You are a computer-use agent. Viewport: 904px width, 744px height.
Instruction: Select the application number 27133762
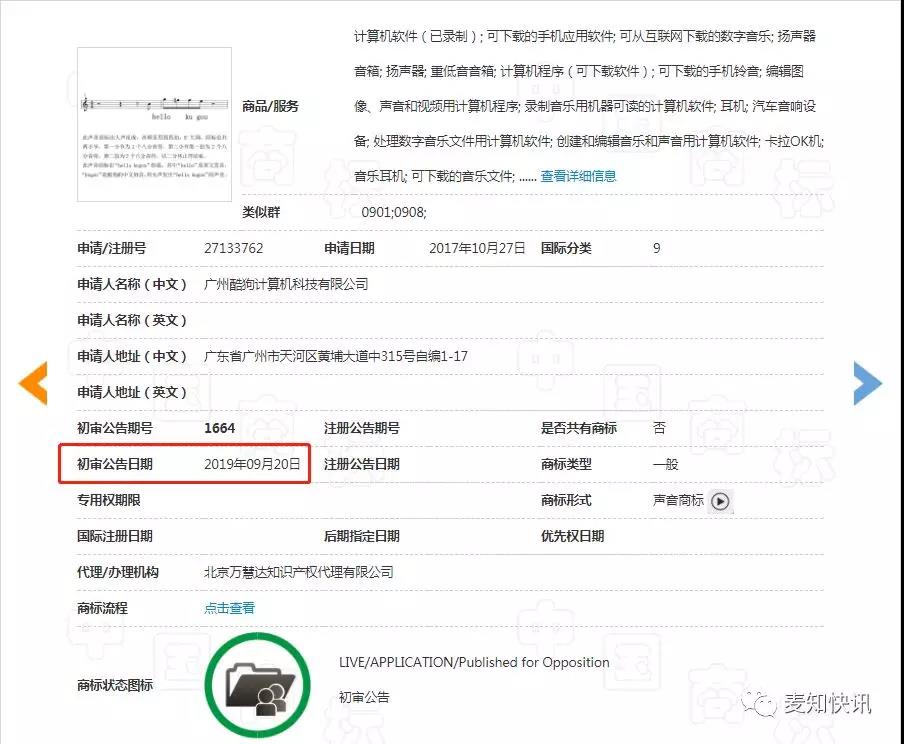233,248
